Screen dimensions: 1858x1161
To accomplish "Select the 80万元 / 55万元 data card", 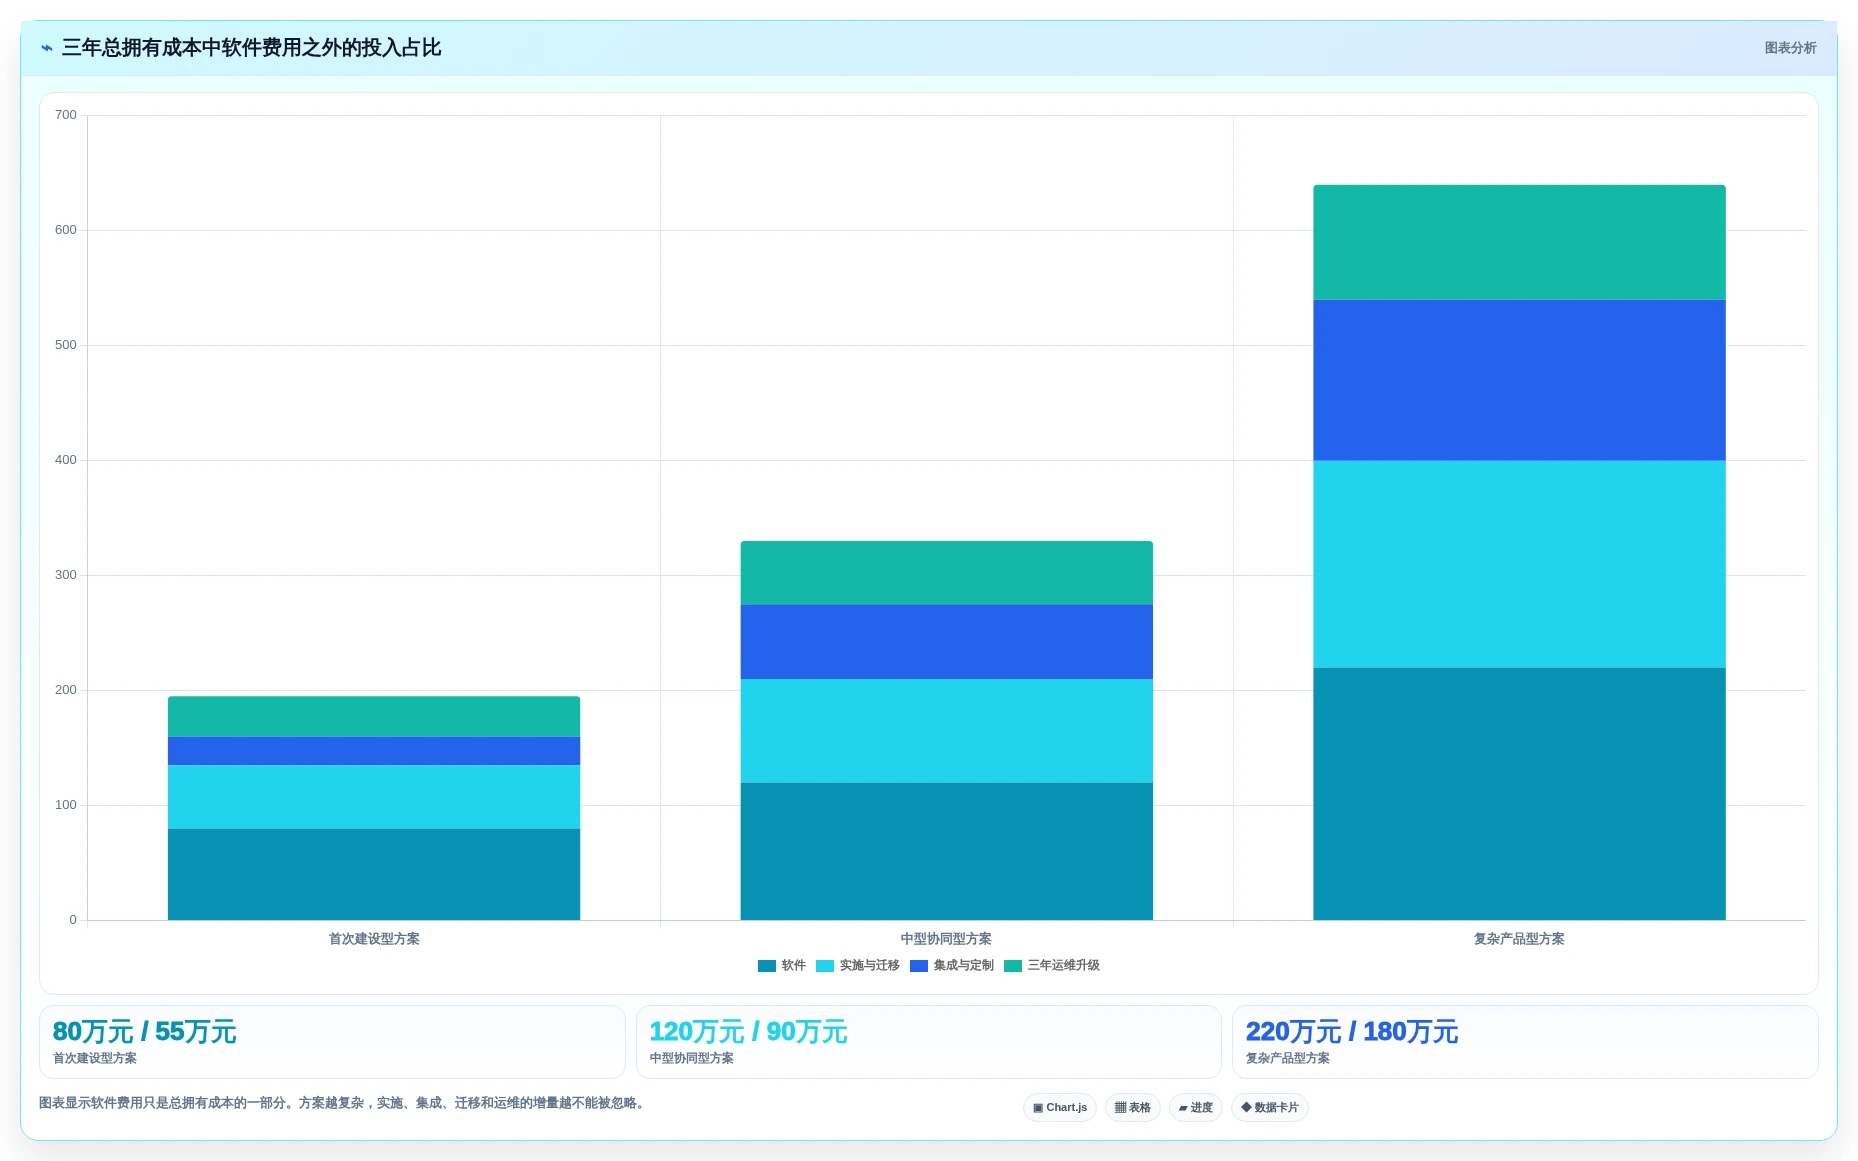I will coord(332,1042).
